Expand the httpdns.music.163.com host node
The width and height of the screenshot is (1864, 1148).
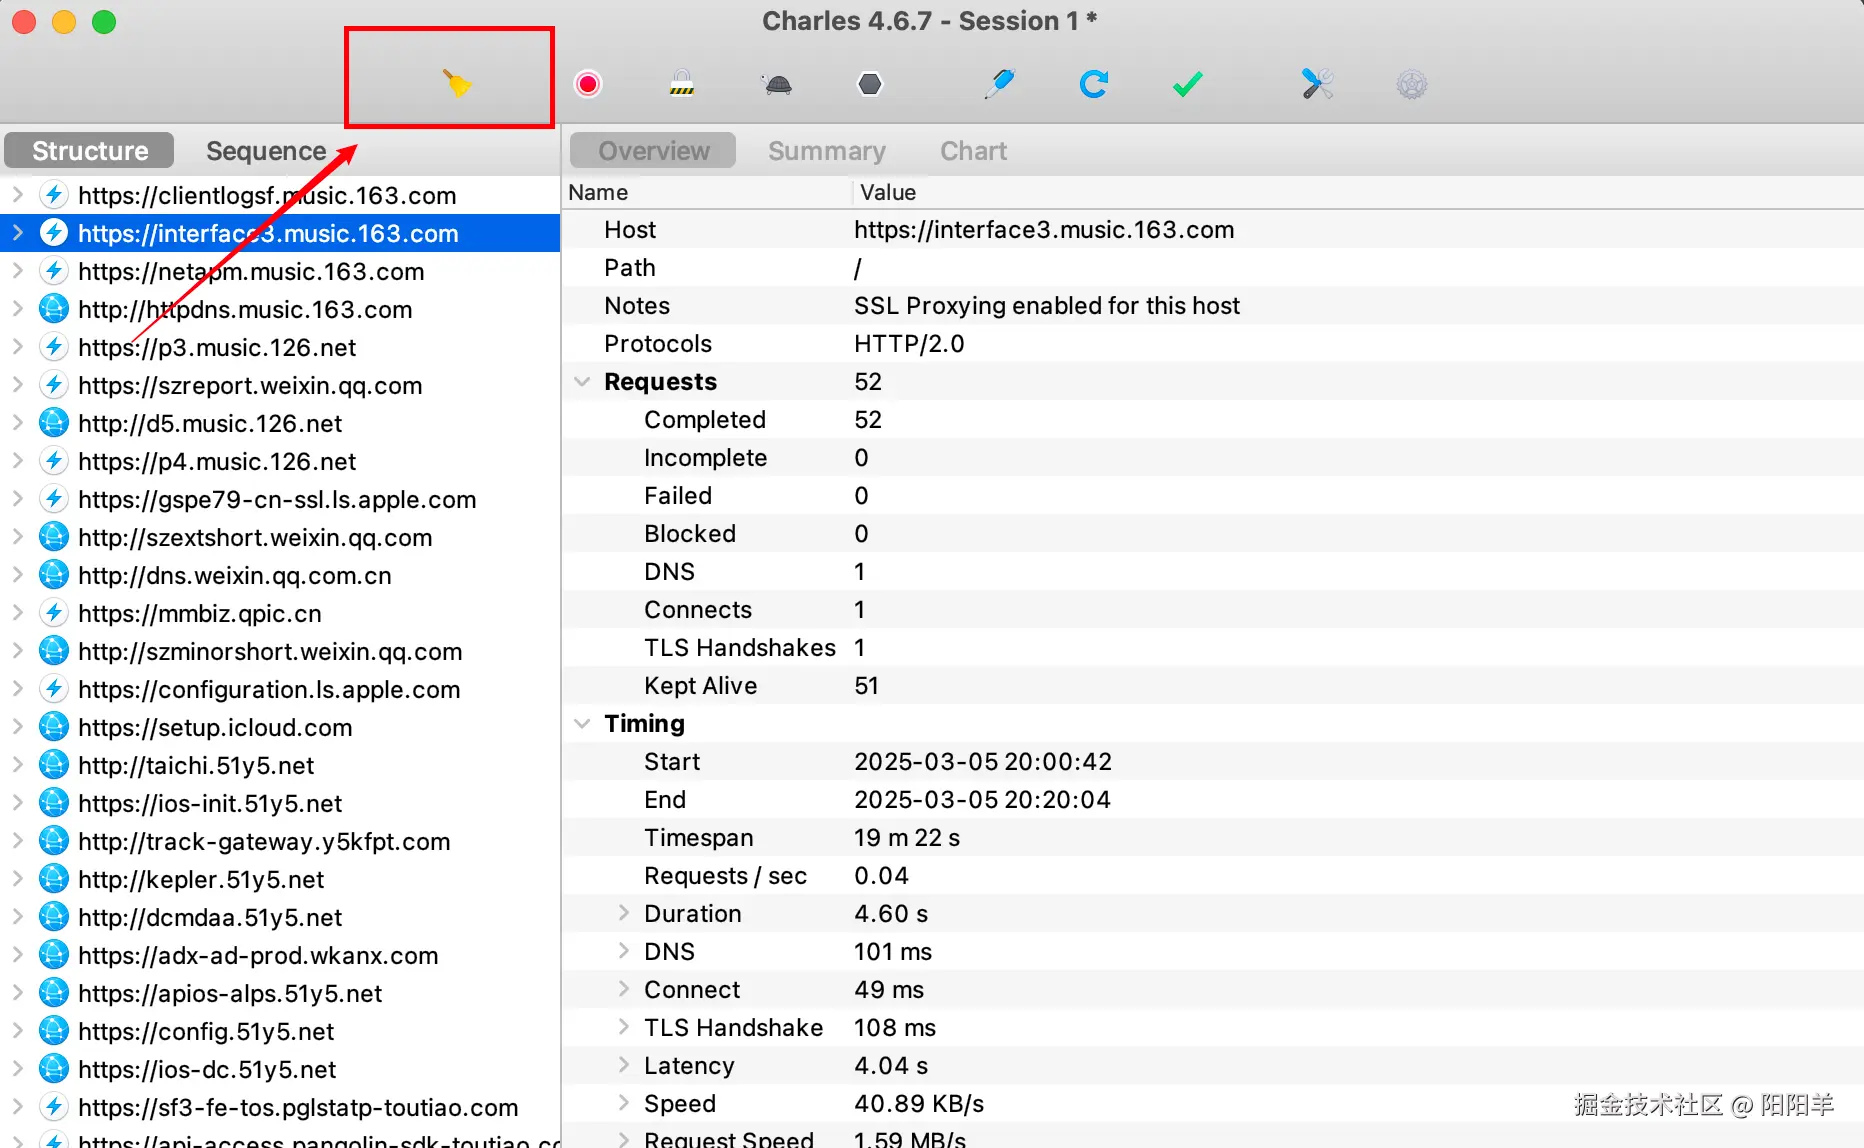[17, 309]
